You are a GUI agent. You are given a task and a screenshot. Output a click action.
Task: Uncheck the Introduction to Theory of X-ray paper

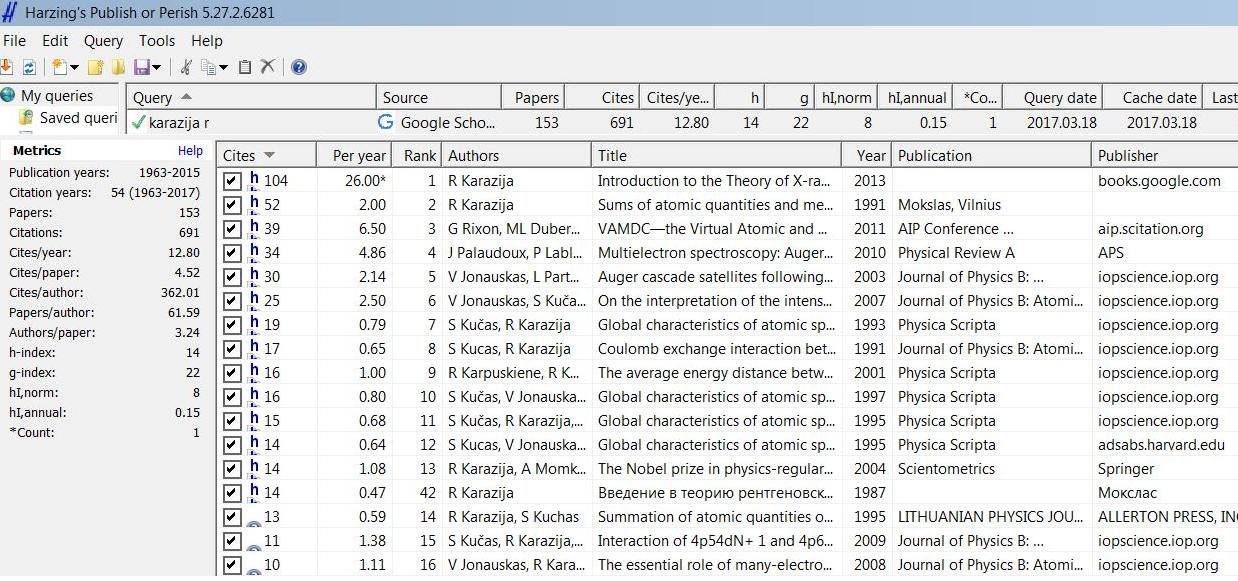click(232, 181)
